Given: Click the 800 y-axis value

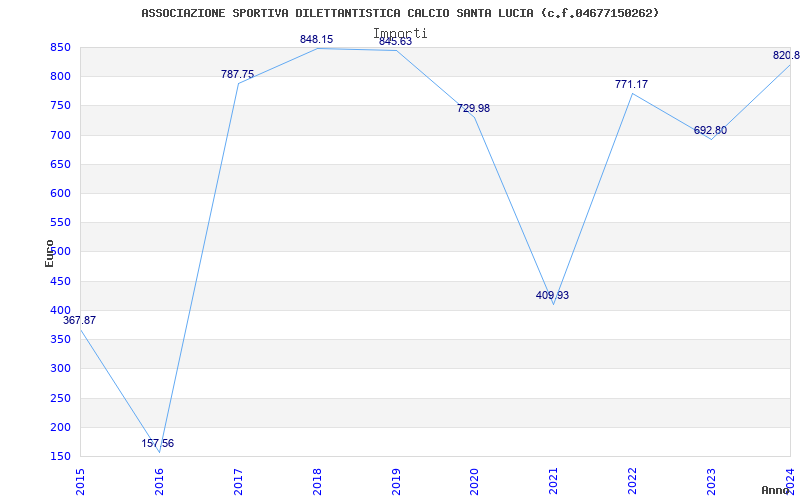Looking at the screenshot, I should [60, 77].
